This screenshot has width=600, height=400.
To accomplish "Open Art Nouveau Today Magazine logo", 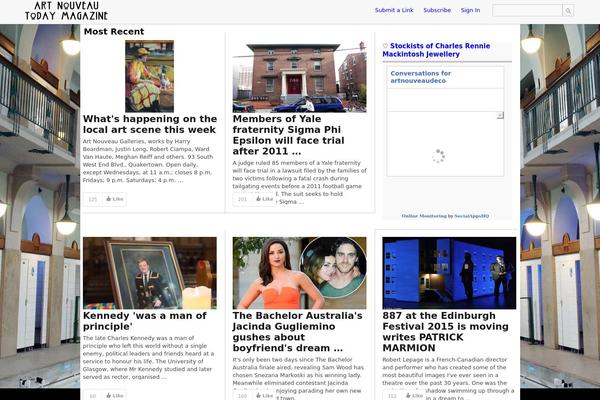I will tap(66, 11).
